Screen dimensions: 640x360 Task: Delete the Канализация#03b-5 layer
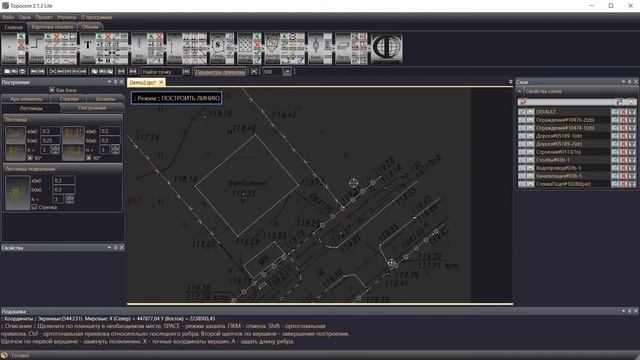point(623,176)
